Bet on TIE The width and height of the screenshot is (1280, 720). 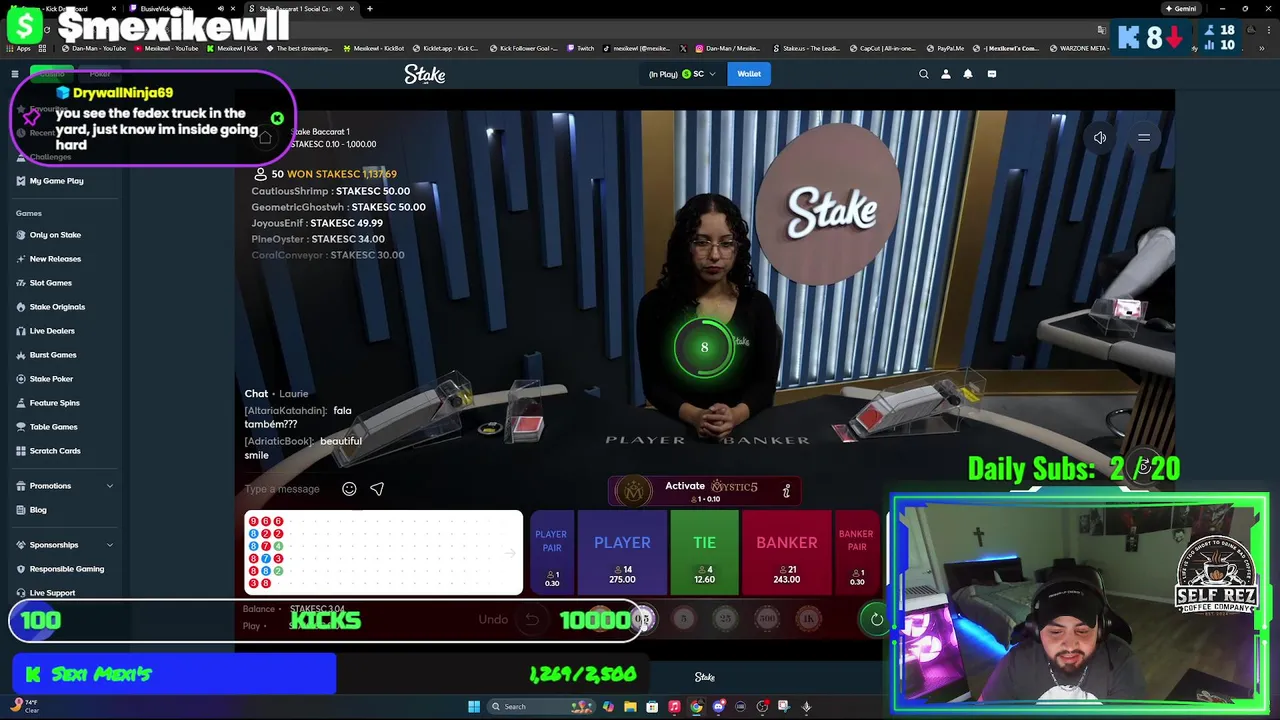click(x=704, y=552)
